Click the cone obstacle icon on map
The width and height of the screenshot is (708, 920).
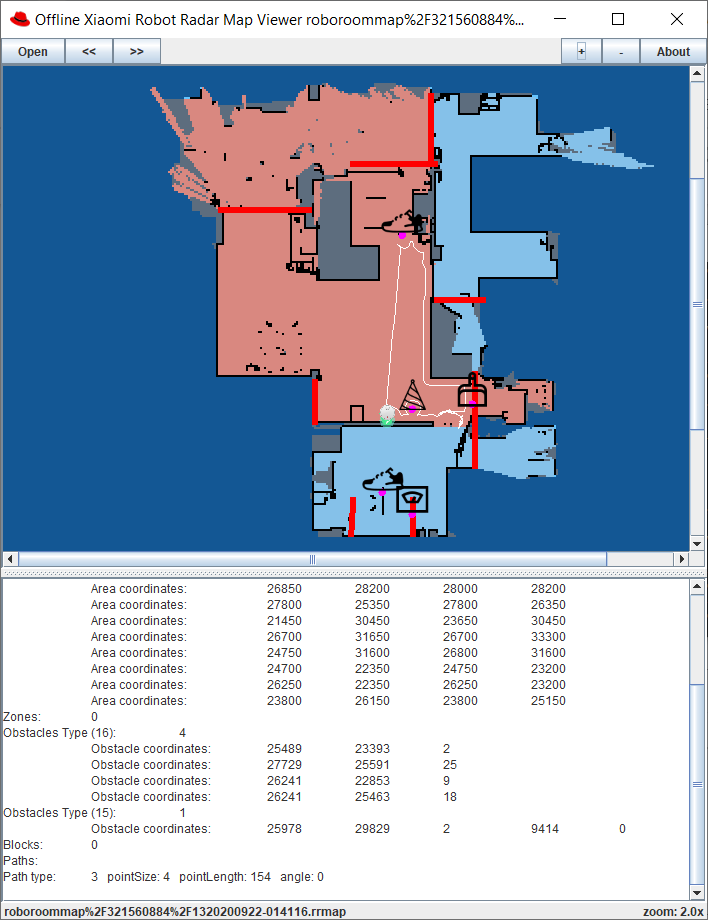point(412,396)
